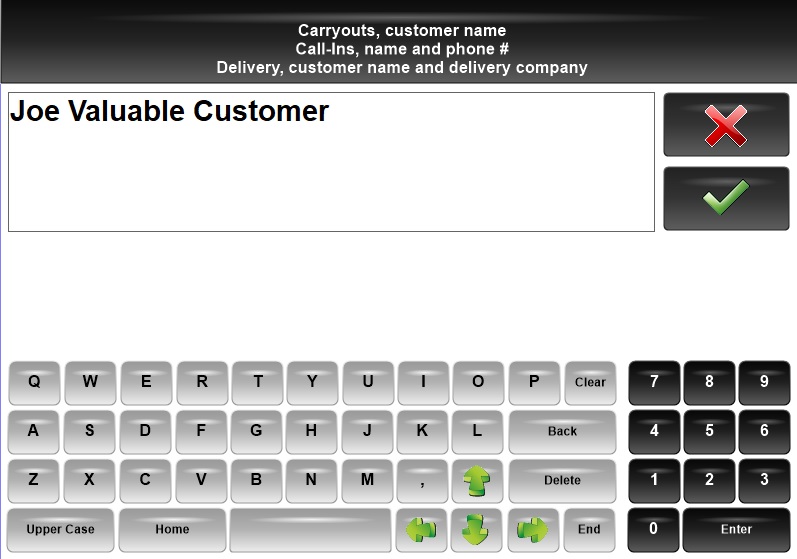This screenshot has height=559, width=797.
Task: Tap the T key
Action: (x=258, y=383)
